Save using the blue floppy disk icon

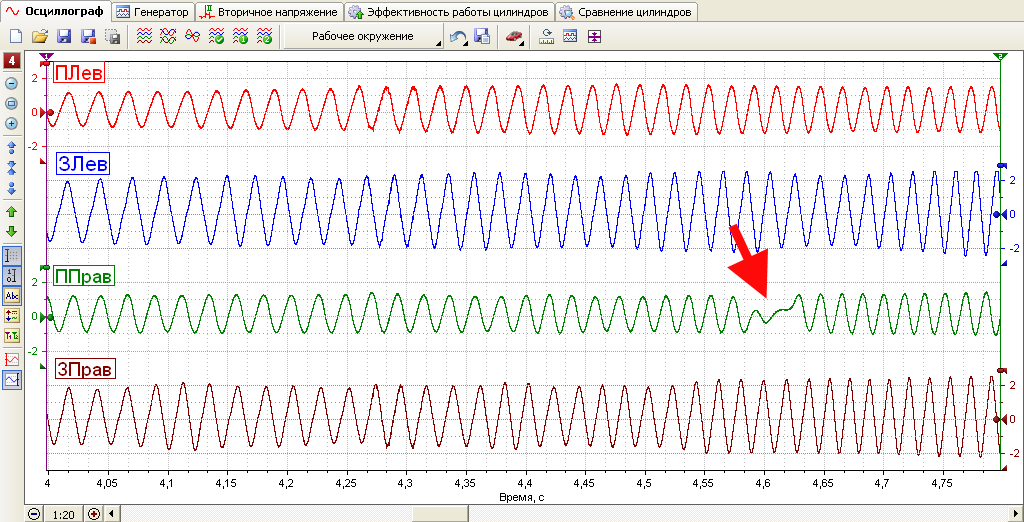[65, 37]
